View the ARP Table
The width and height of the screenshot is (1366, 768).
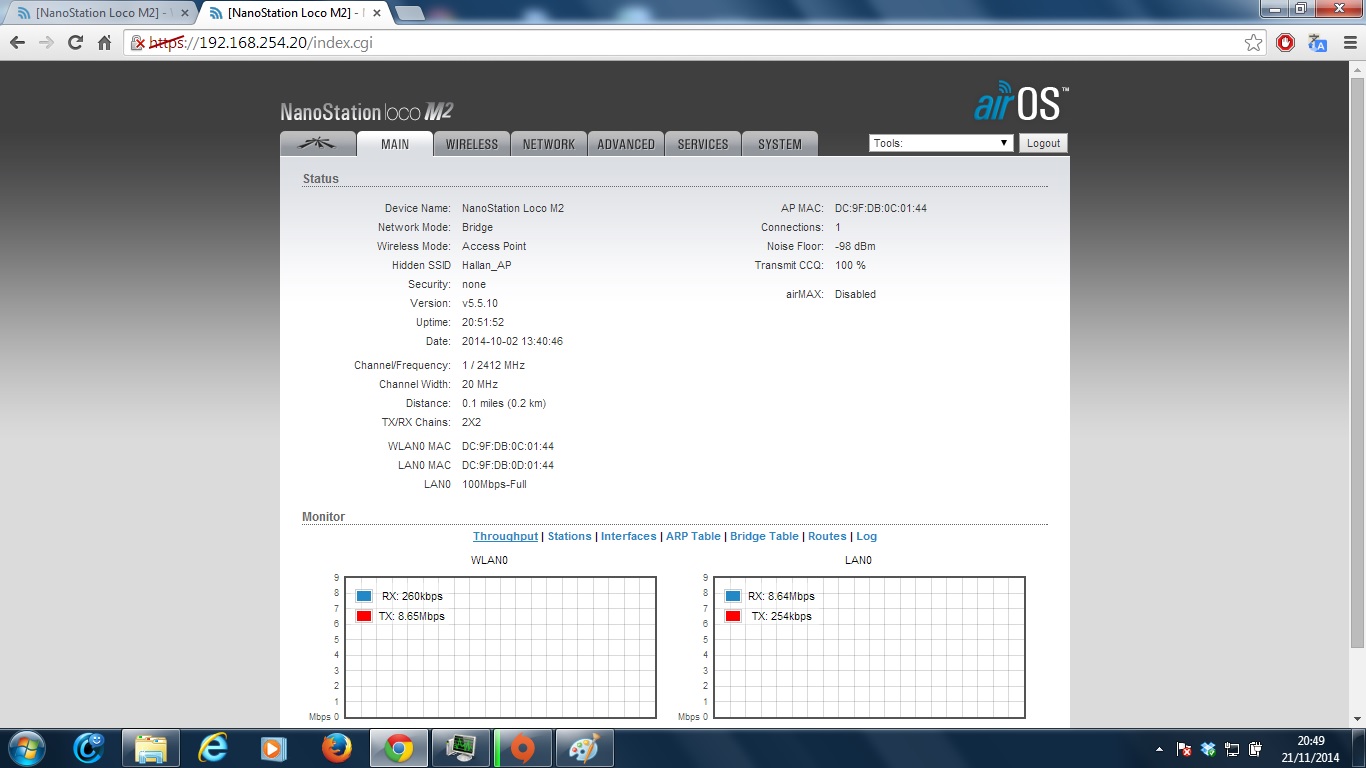(x=693, y=537)
